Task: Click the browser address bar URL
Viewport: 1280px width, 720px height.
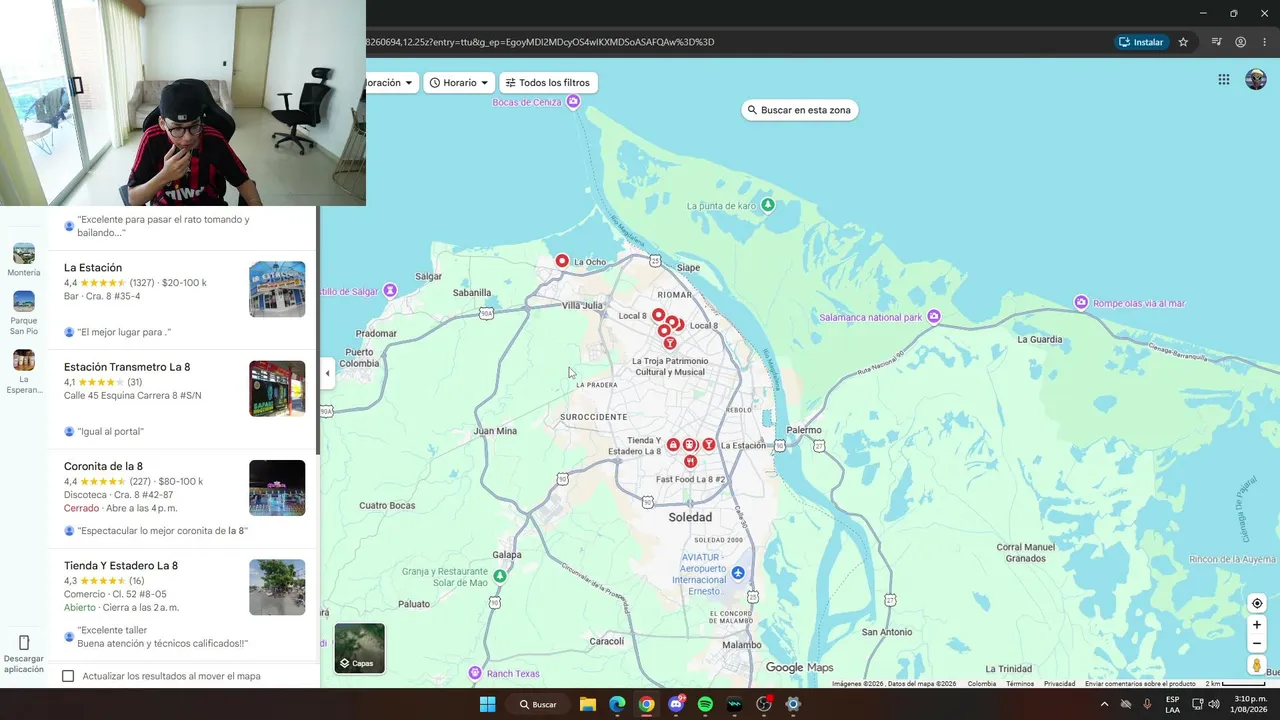Action: point(540,42)
